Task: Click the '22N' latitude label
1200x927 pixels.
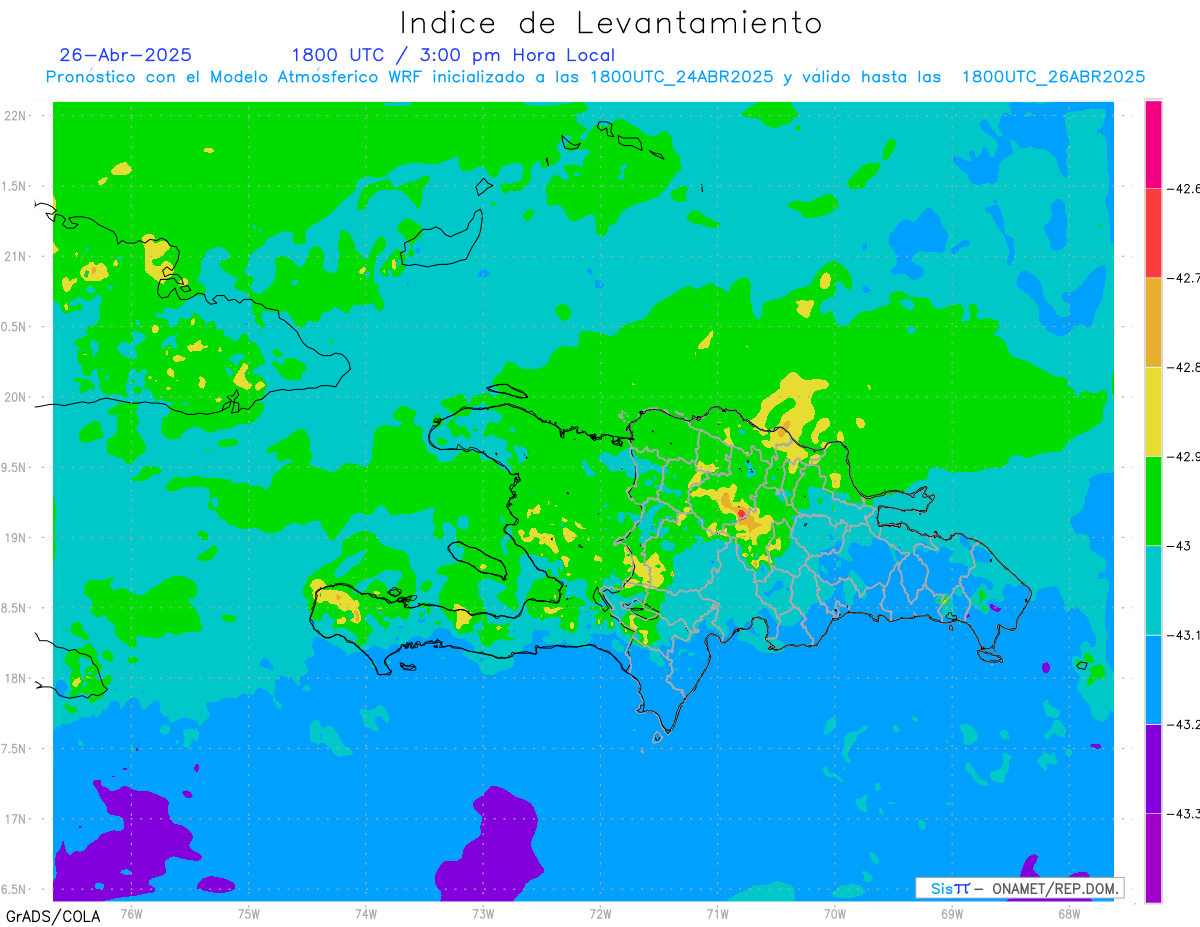Action: (x=17, y=116)
